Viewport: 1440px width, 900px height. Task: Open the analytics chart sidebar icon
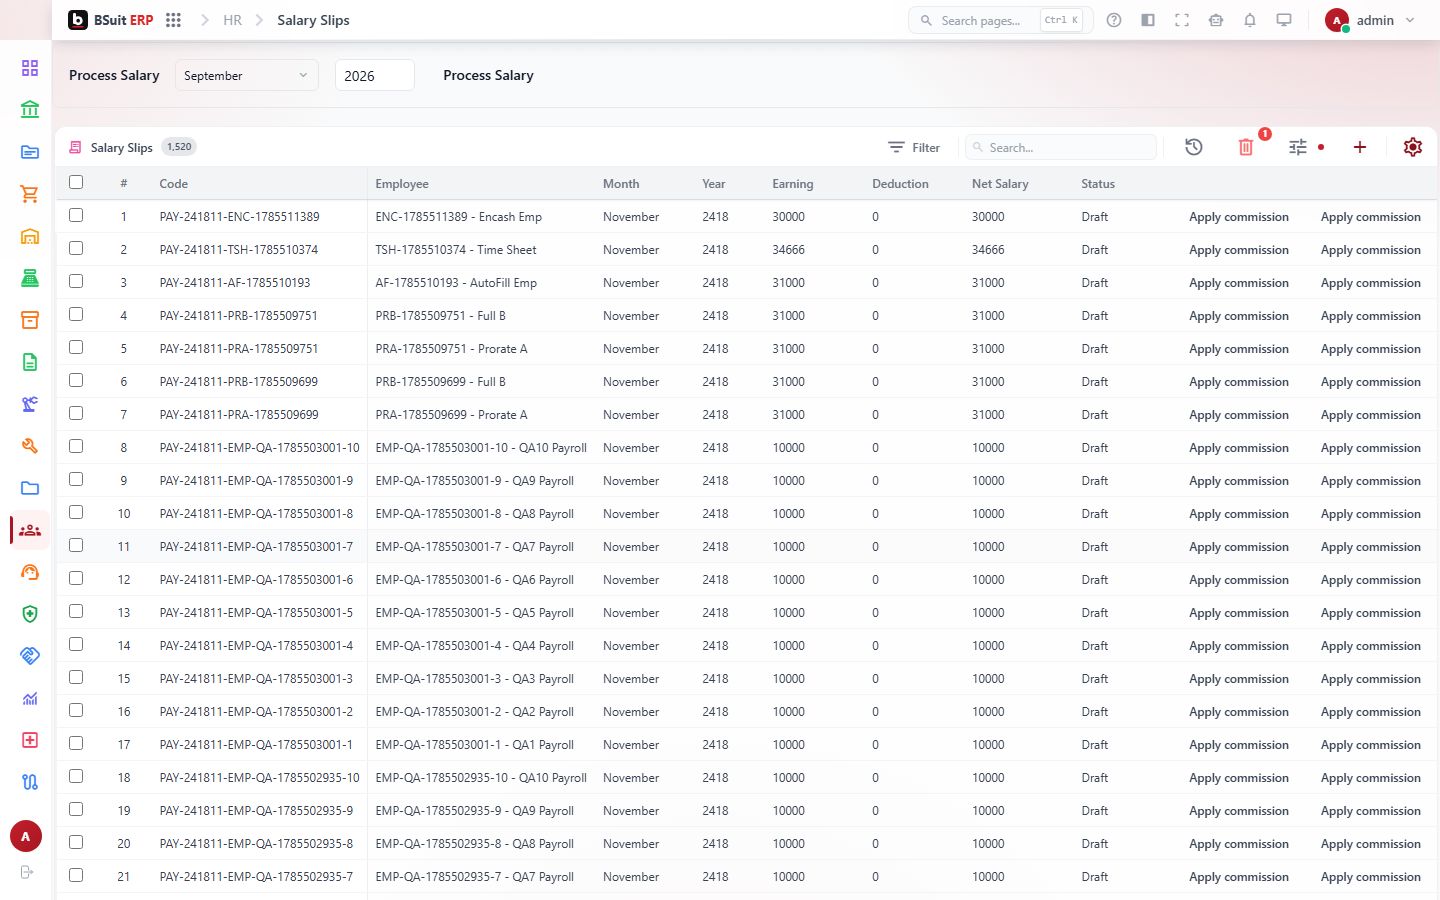[30, 698]
